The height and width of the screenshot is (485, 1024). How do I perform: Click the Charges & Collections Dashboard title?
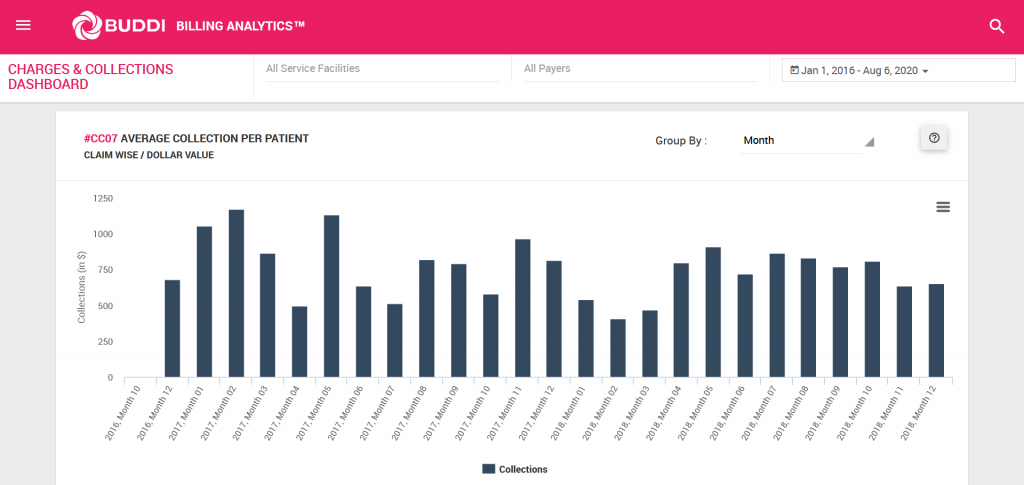(x=91, y=77)
